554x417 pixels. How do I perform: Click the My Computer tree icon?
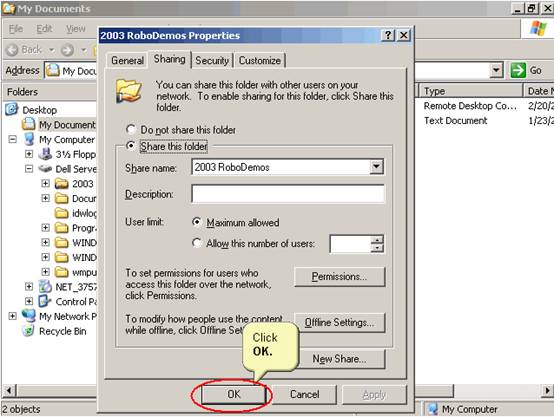(29, 139)
